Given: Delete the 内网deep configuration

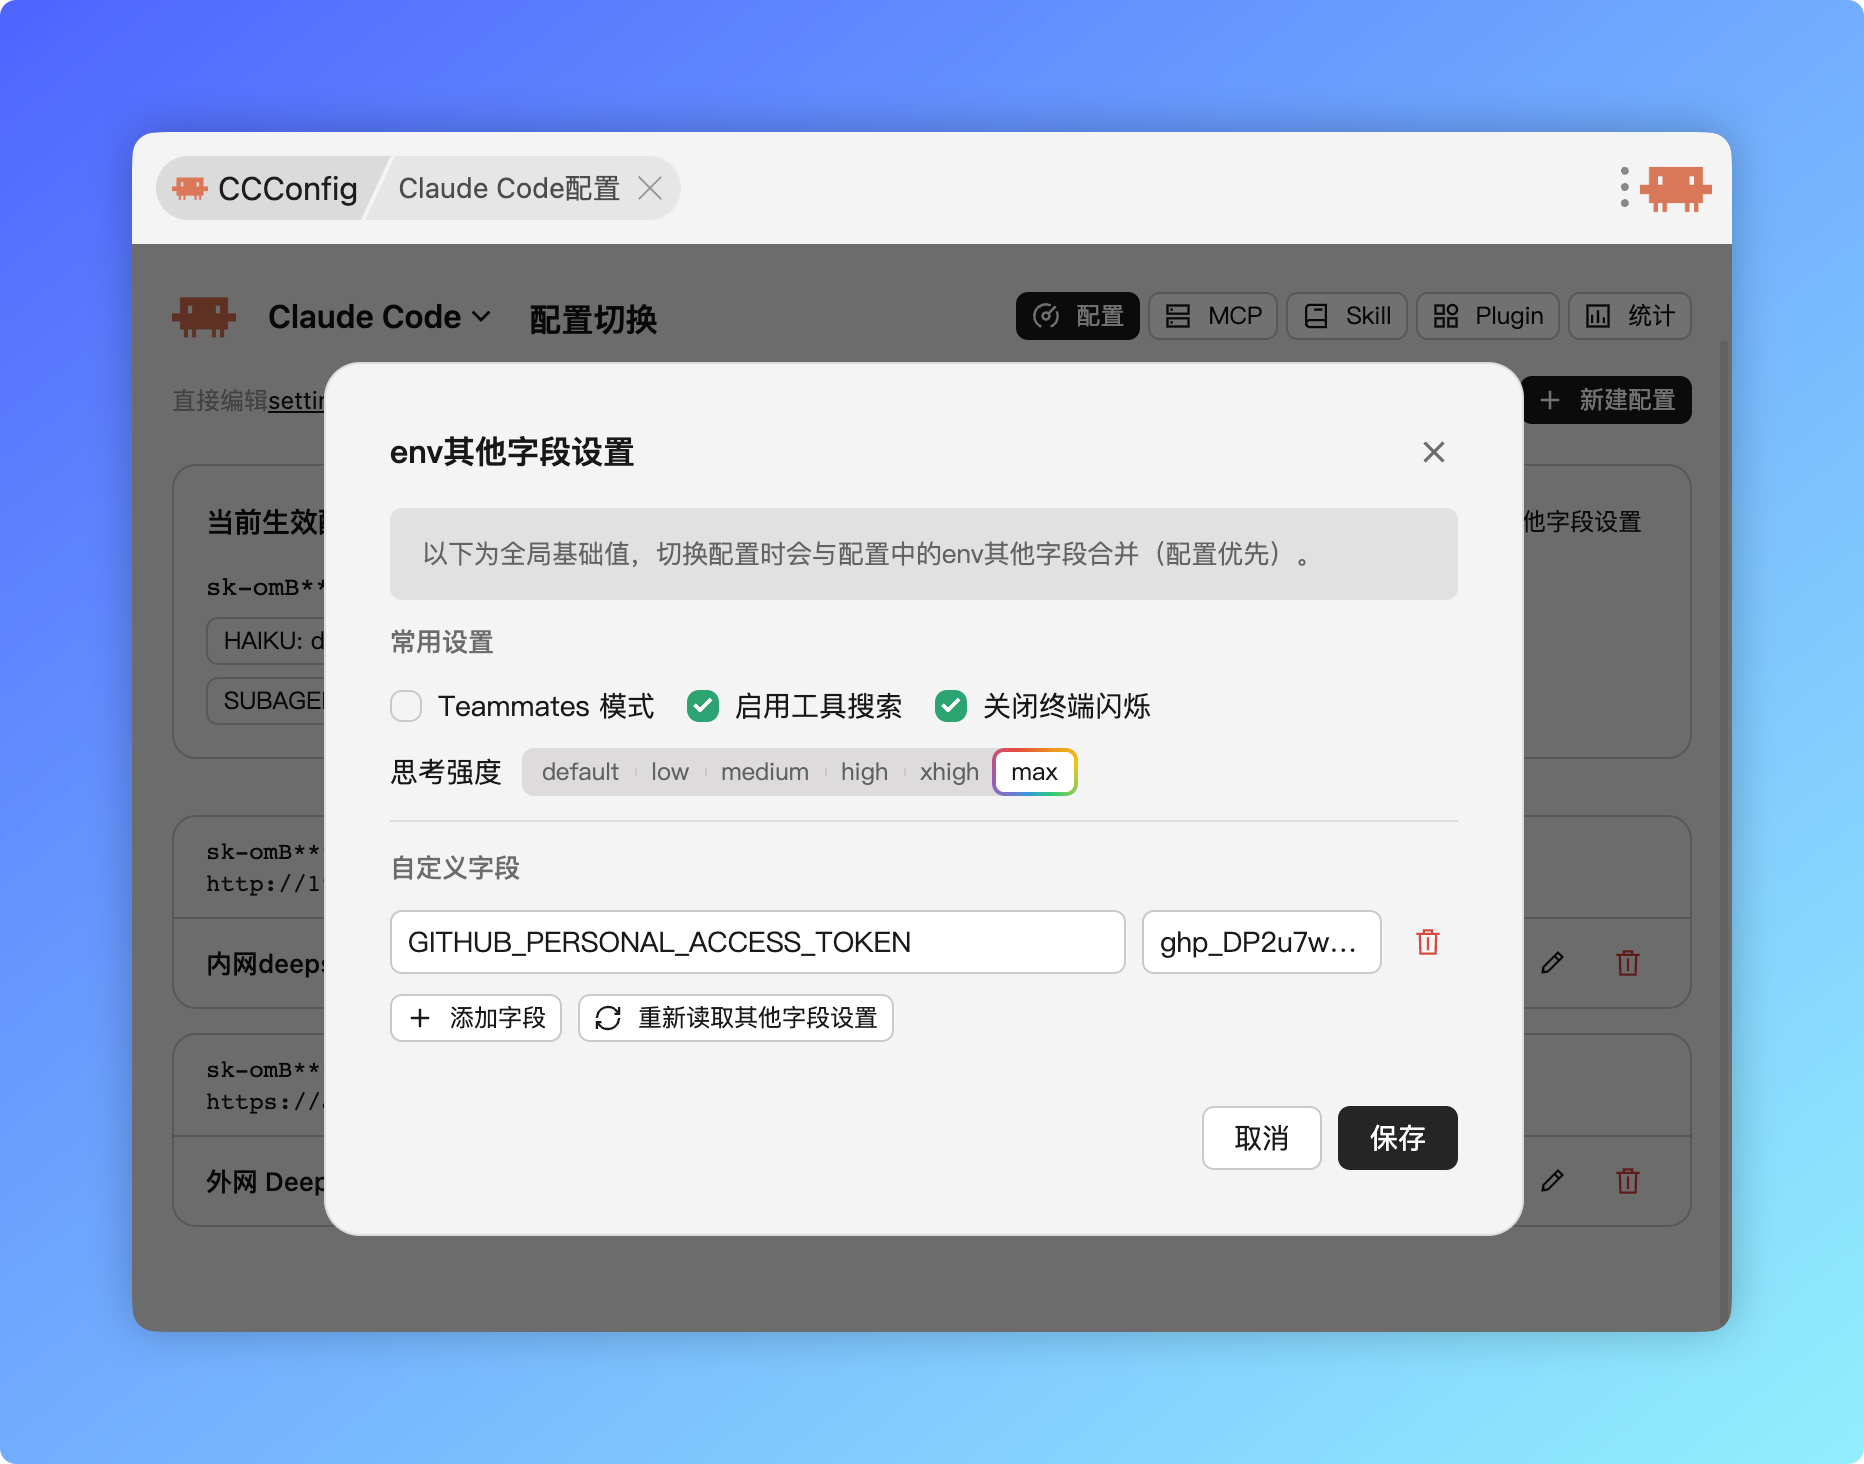Looking at the screenshot, I should 1628,963.
